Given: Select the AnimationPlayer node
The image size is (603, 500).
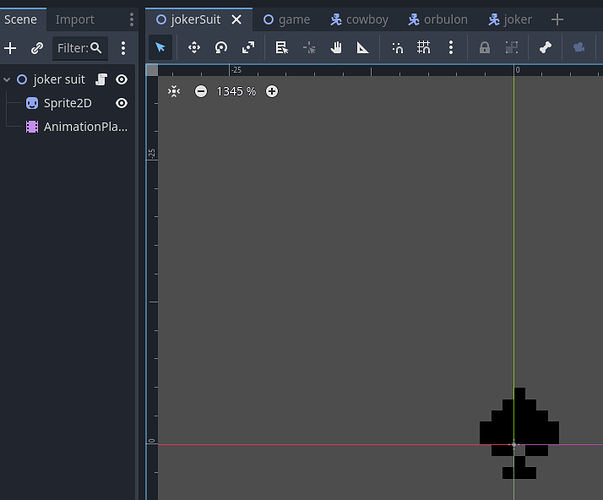Looking at the screenshot, I should 85,127.
